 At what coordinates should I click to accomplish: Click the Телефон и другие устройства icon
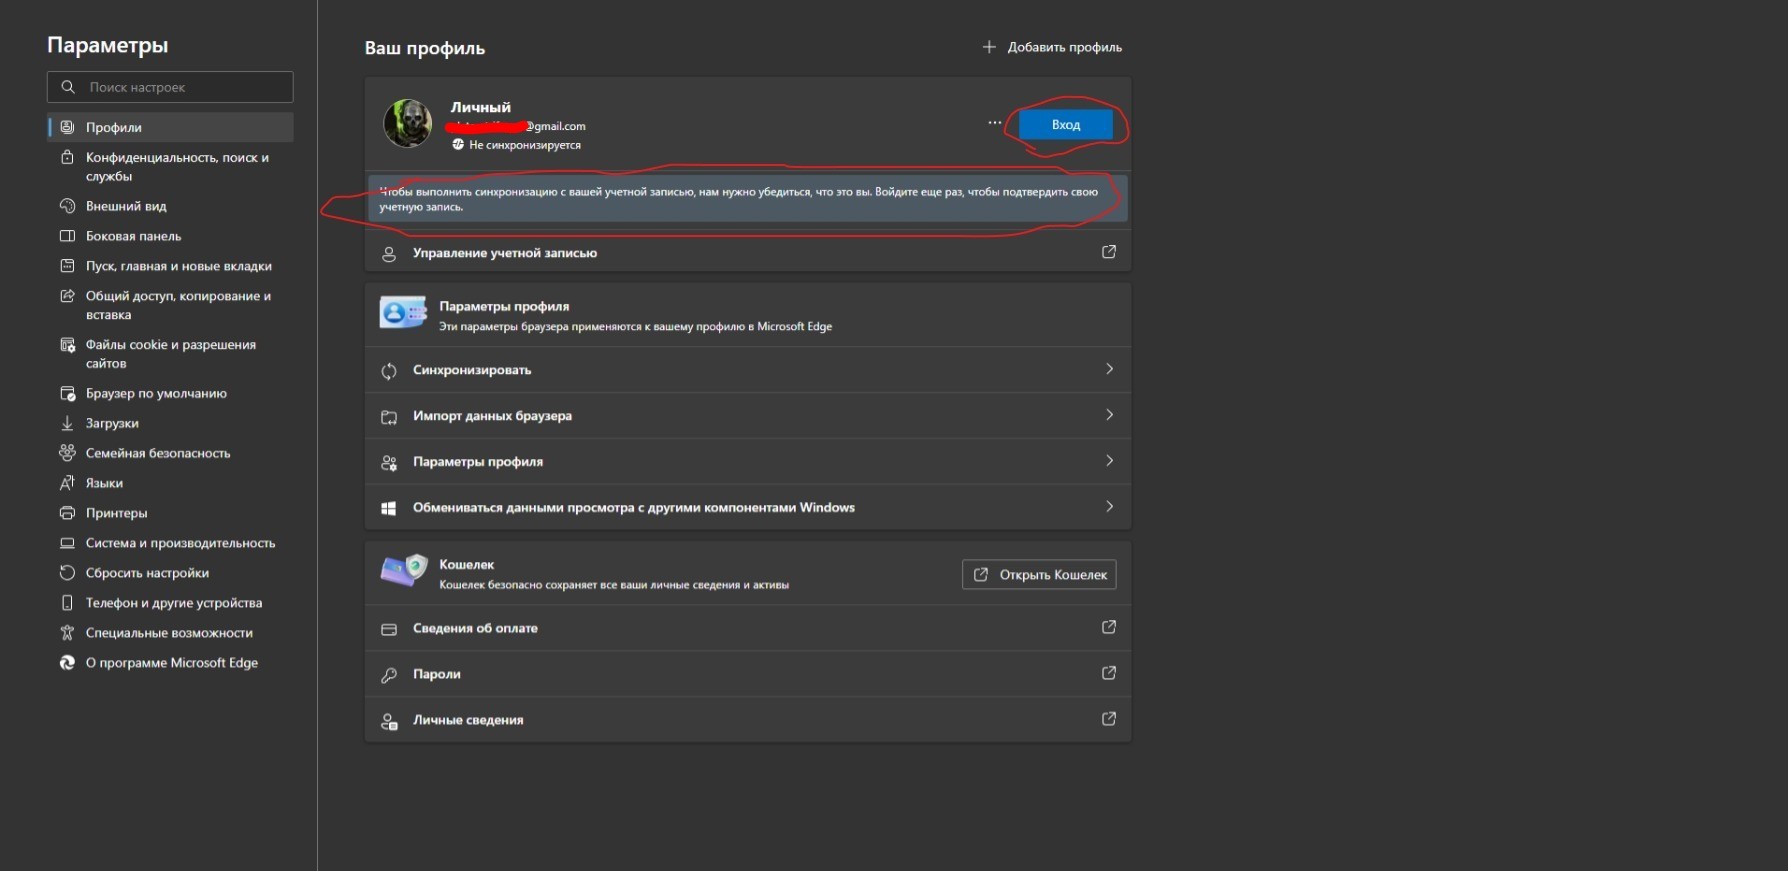click(67, 603)
